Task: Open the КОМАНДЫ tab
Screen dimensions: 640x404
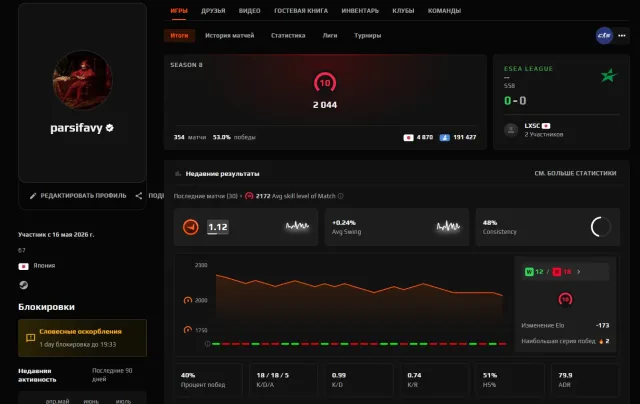Action: coord(444,11)
